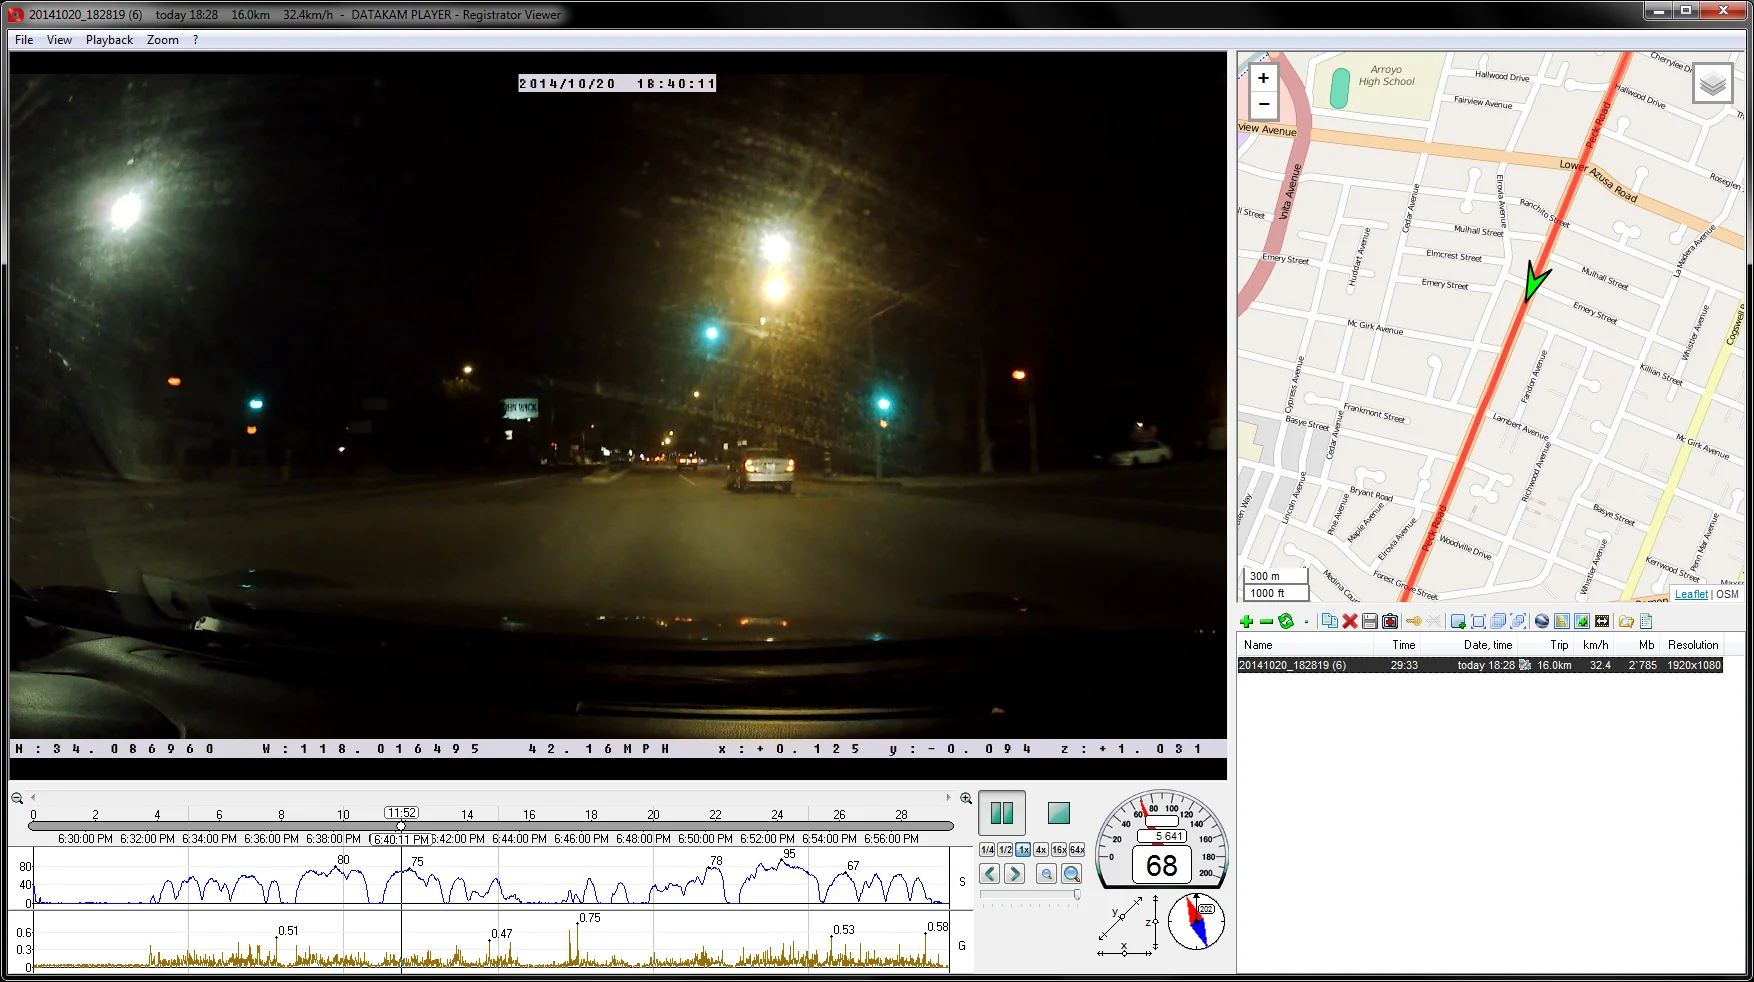Select 1x playback speed
The height and width of the screenshot is (982, 1754).
tap(1023, 850)
